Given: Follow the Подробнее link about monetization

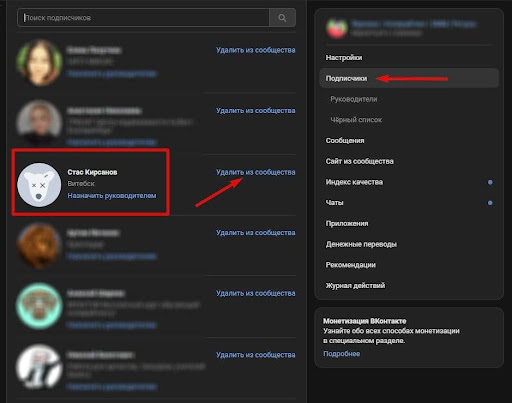Looking at the screenshot, I should [341, 354].
